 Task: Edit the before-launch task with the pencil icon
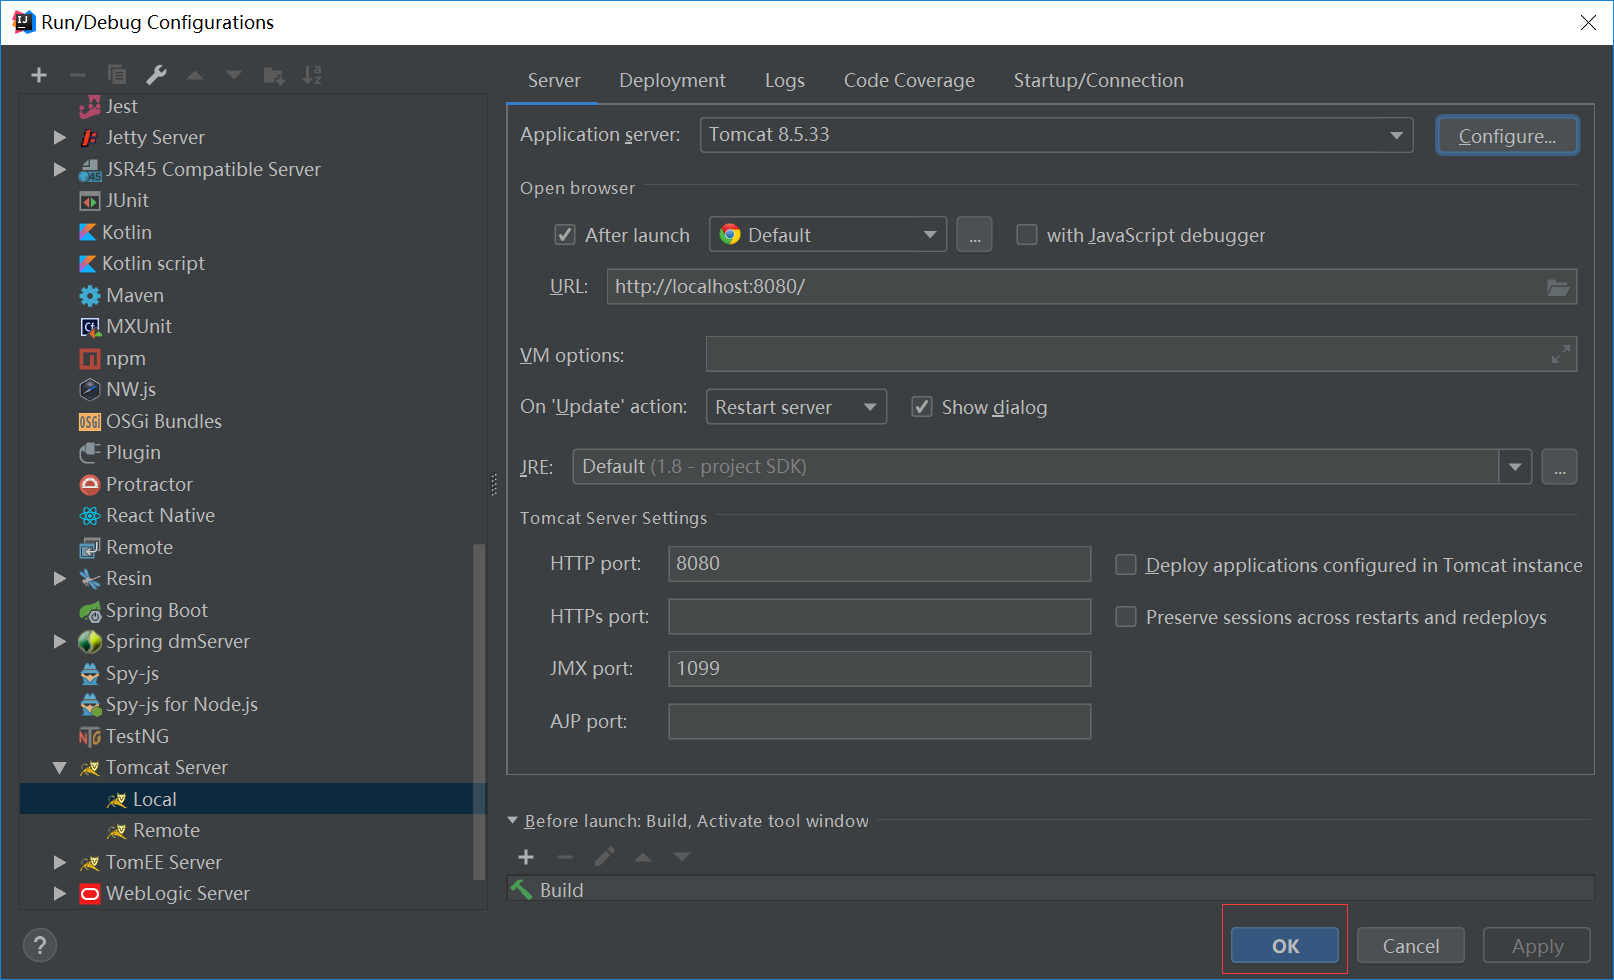tap(604, 857)
